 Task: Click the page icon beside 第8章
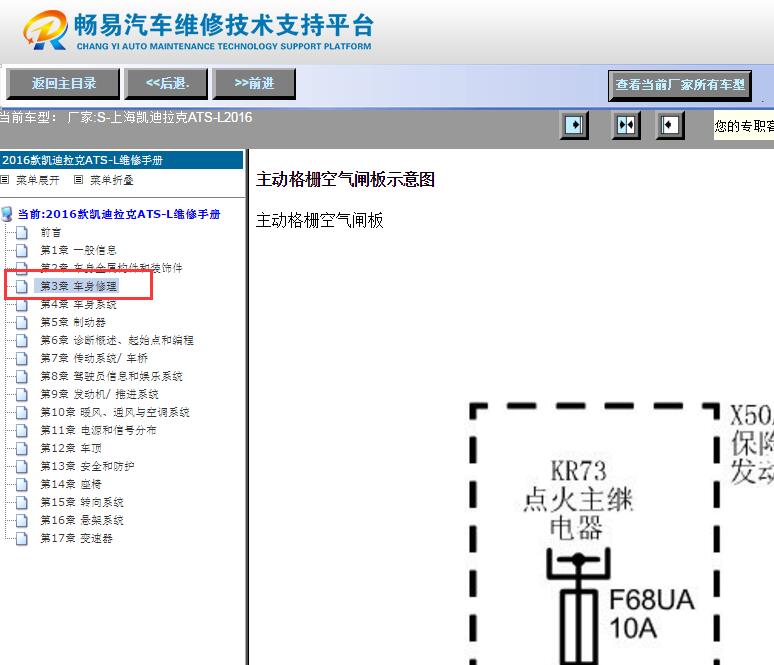22,376
